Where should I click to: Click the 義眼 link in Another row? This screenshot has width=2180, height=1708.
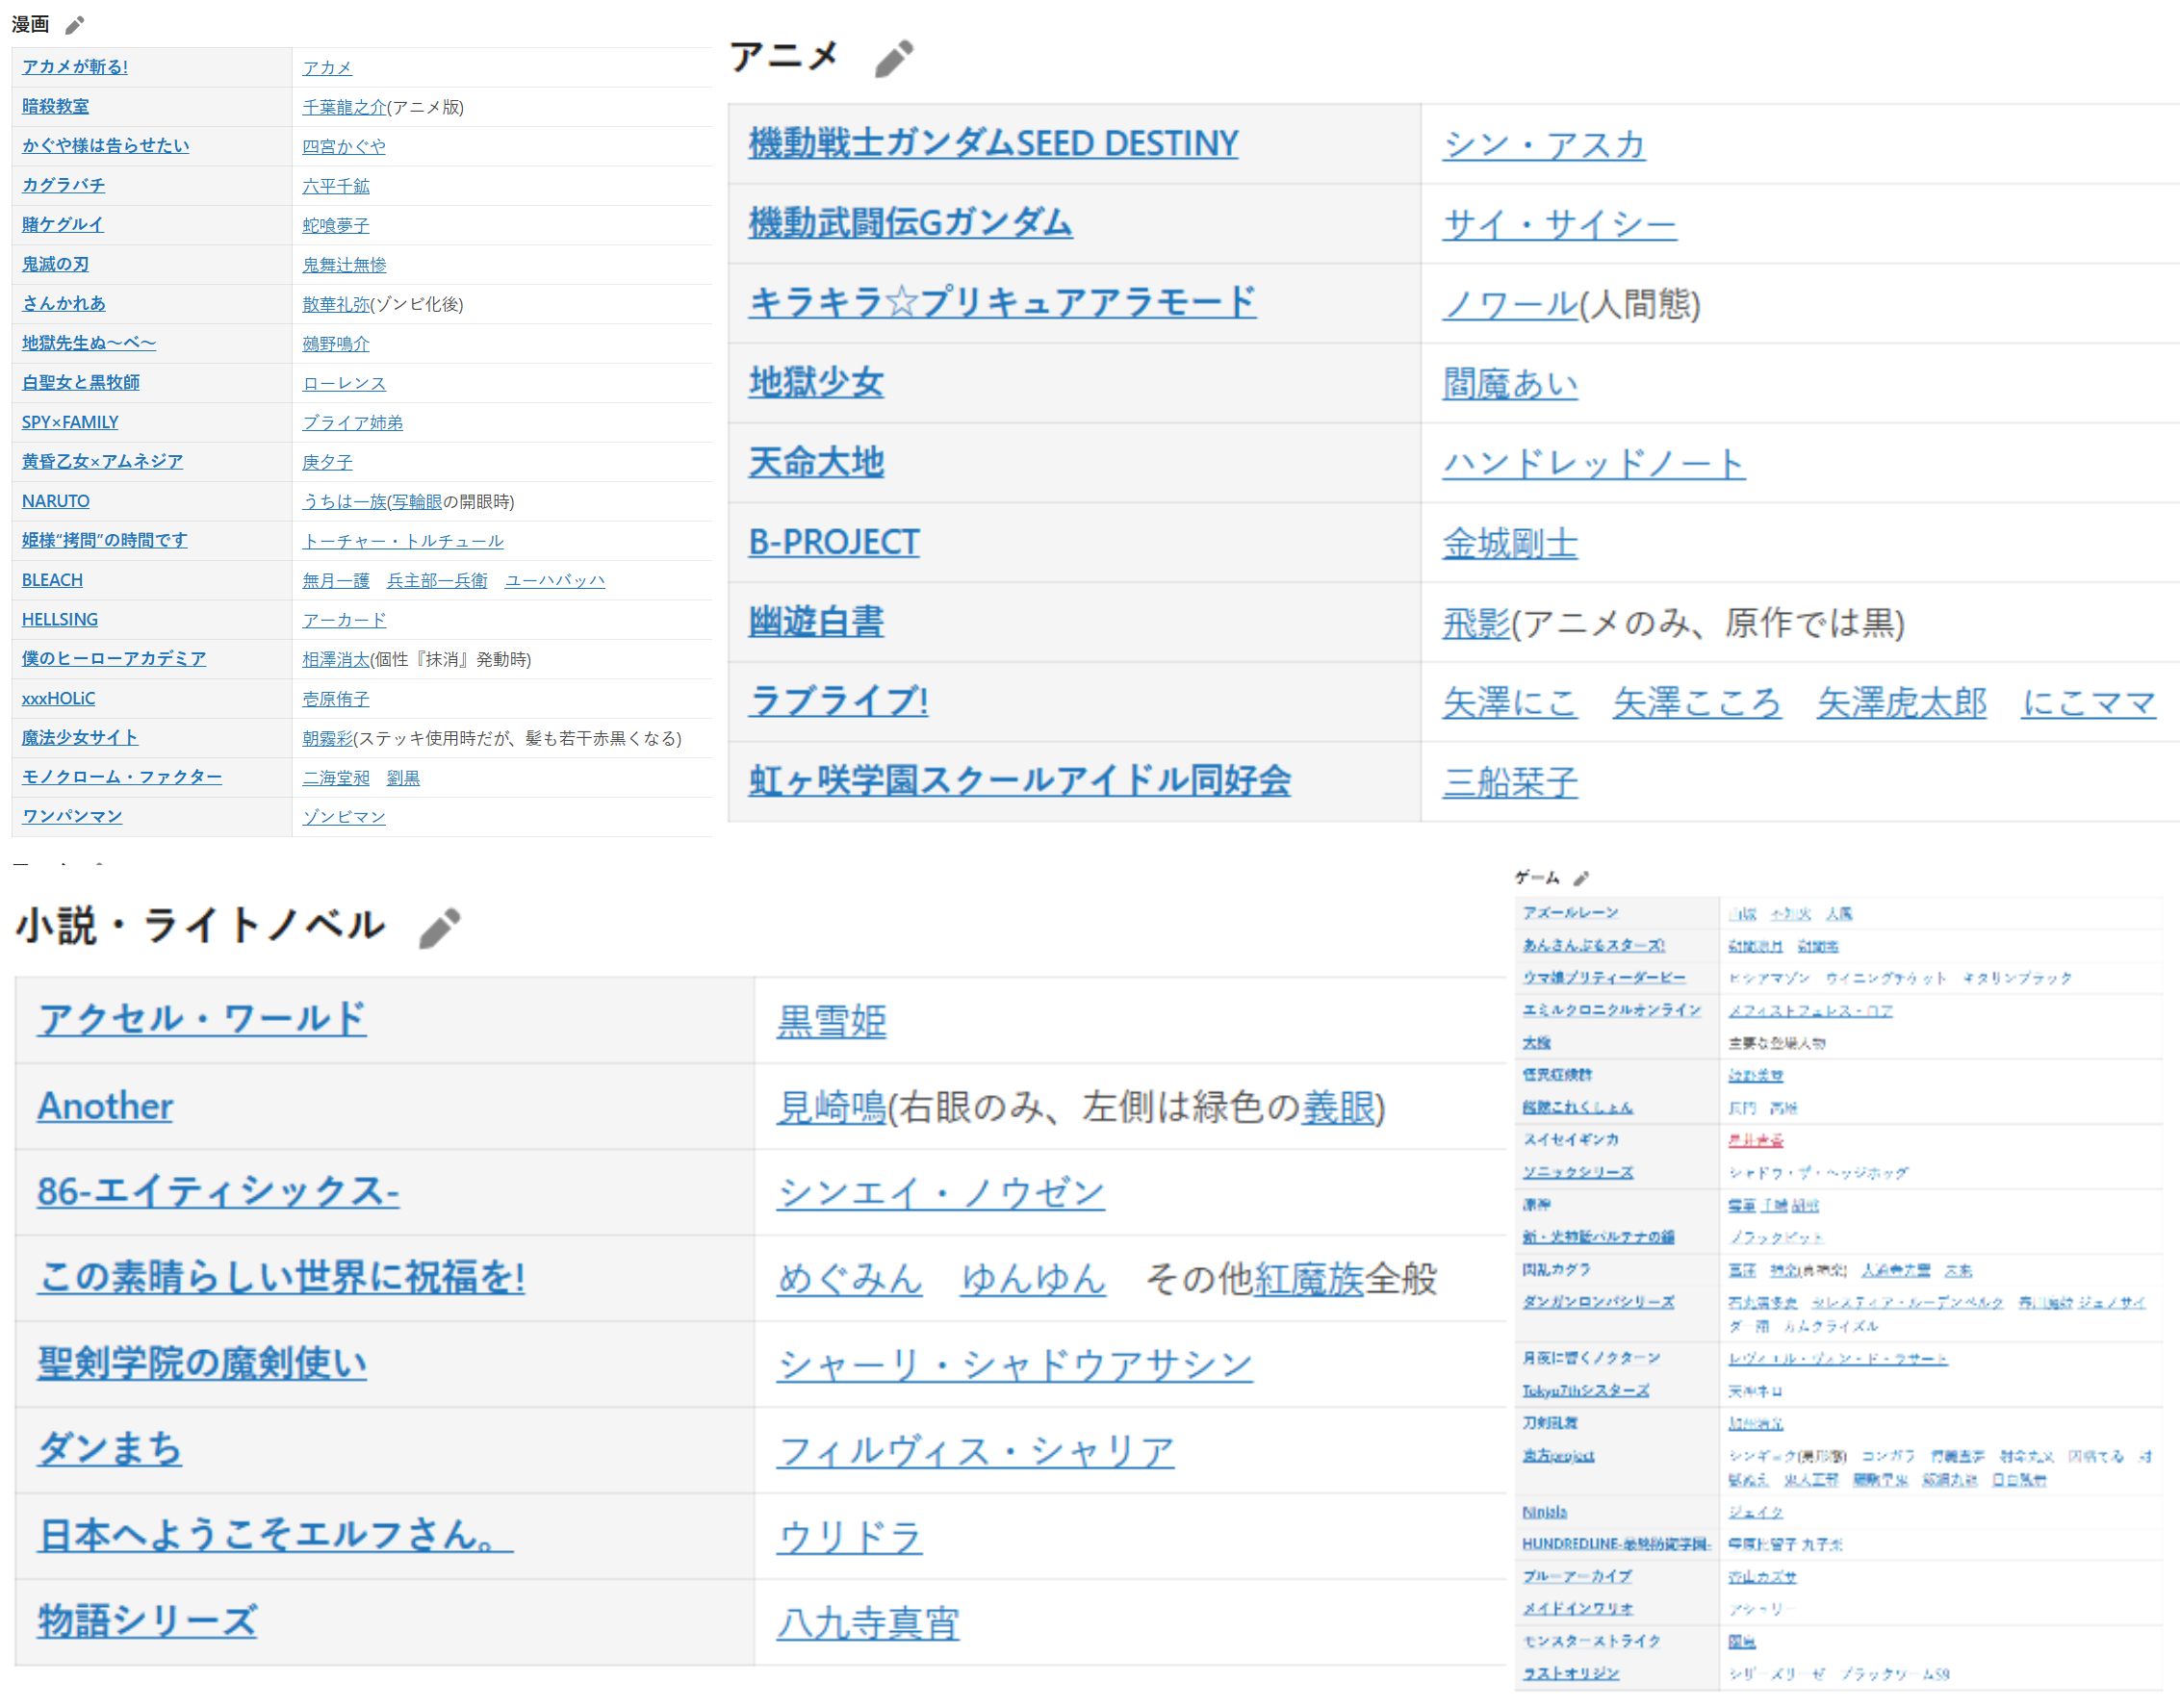(1338, 1108)
